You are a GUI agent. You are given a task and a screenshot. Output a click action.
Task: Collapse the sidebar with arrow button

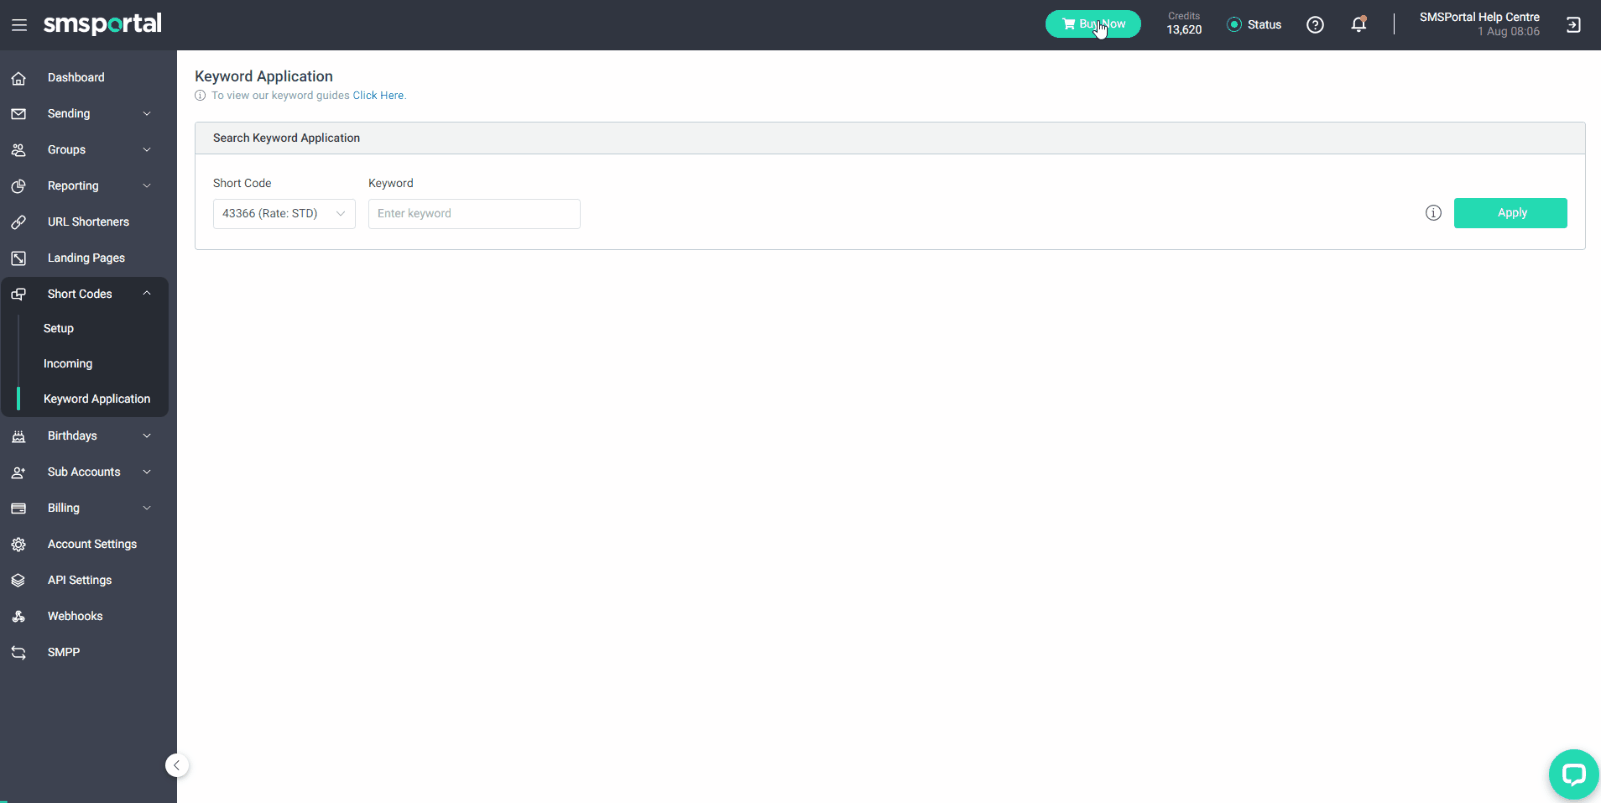coord(177,766)
